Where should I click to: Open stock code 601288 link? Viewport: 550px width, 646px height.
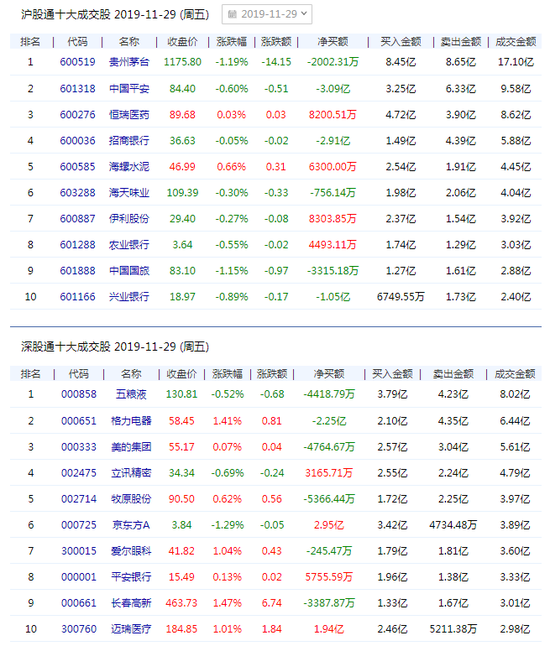tap(77, 245)
